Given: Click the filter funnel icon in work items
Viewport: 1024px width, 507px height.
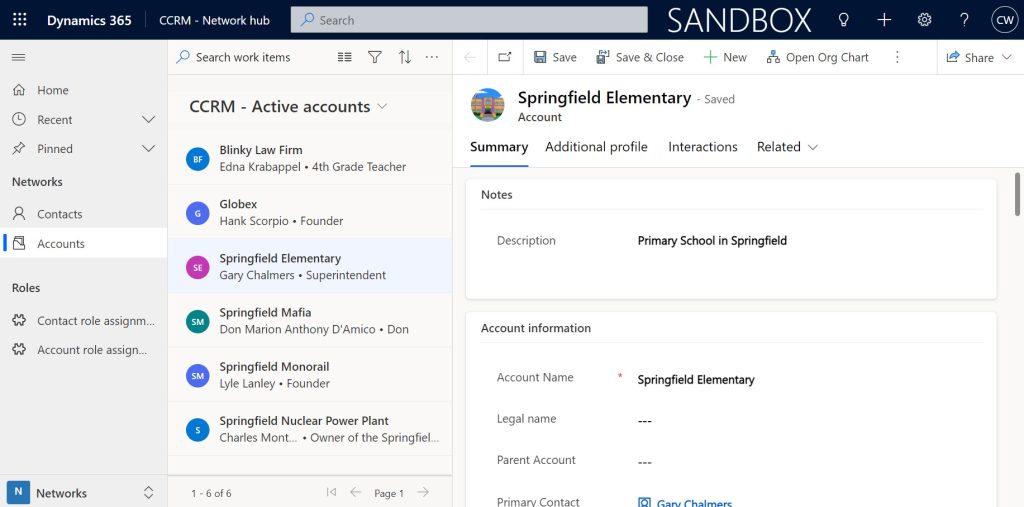Looking at the screenshot, I should (x=375, y=58).
